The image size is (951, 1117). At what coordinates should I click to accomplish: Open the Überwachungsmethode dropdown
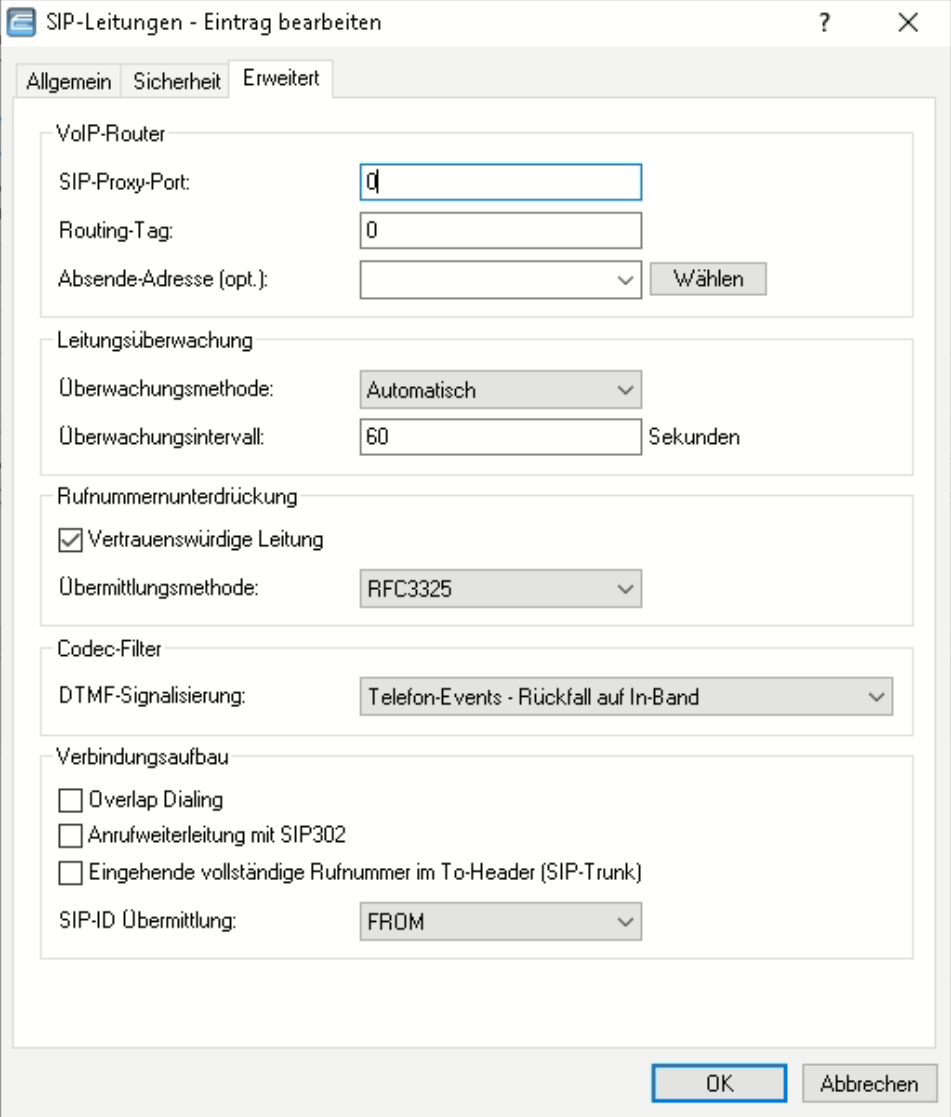point(499,387)
